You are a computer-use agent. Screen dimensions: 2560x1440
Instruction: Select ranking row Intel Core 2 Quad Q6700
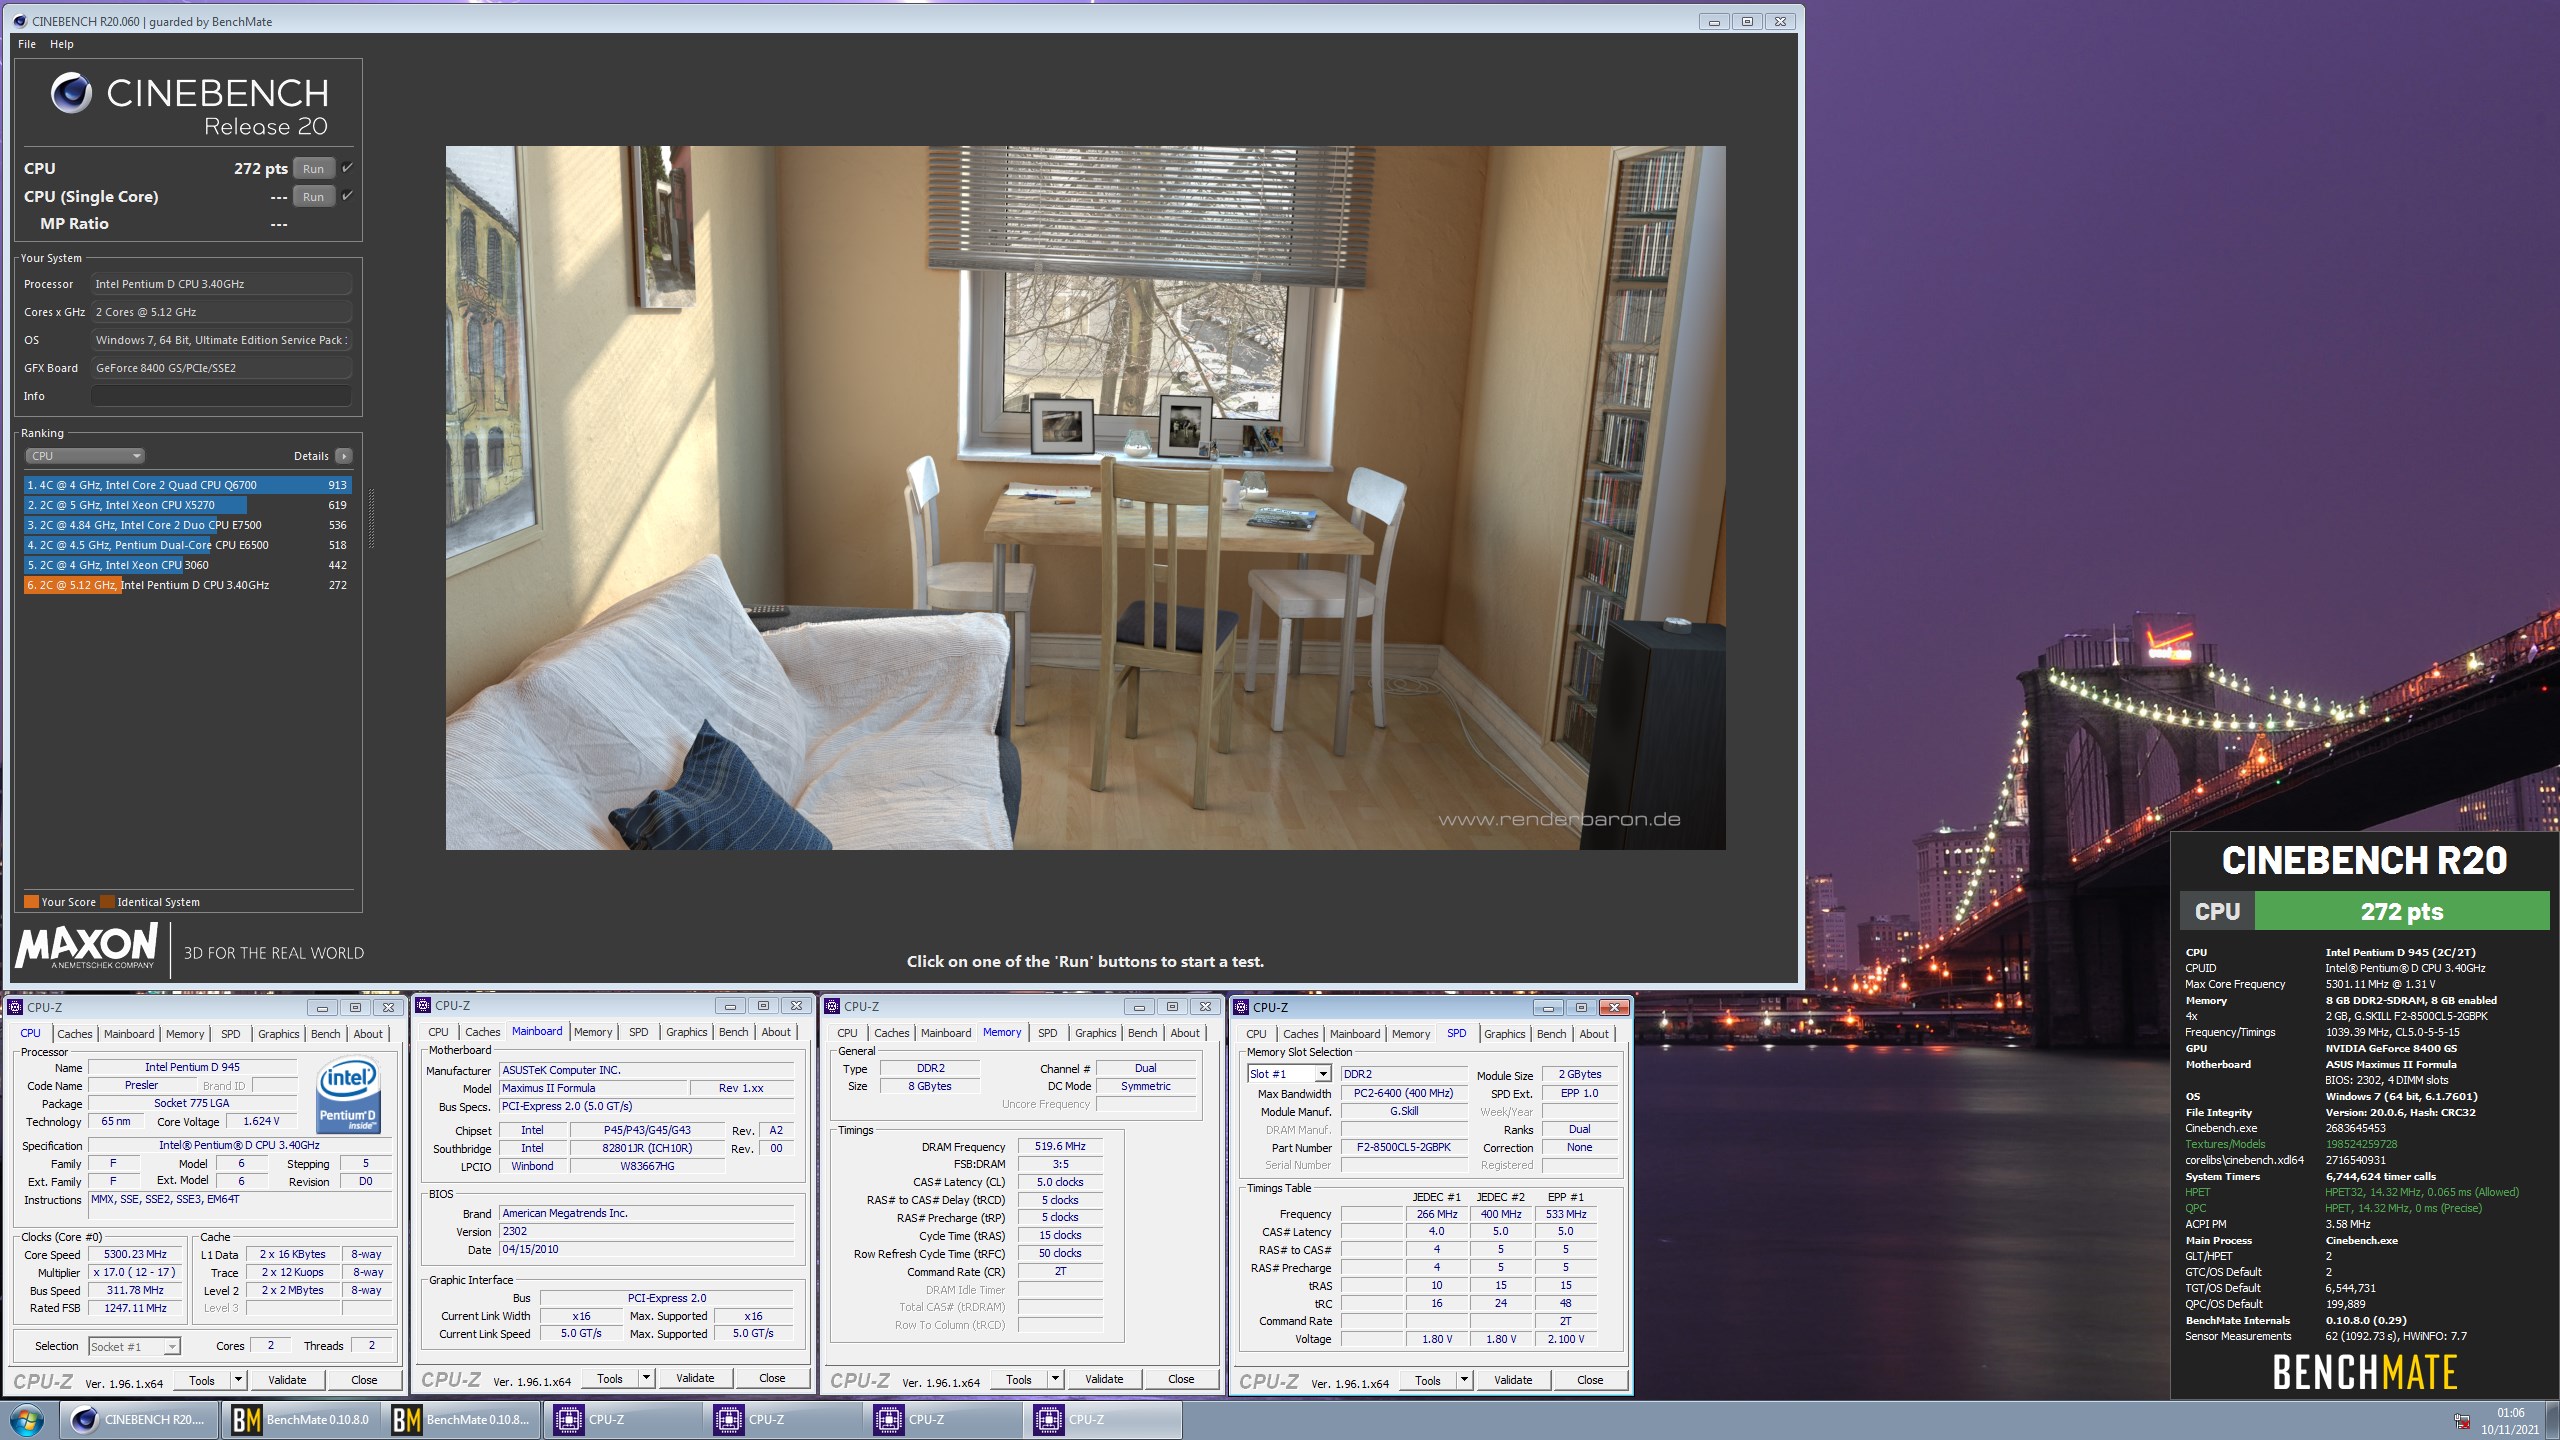187,485
